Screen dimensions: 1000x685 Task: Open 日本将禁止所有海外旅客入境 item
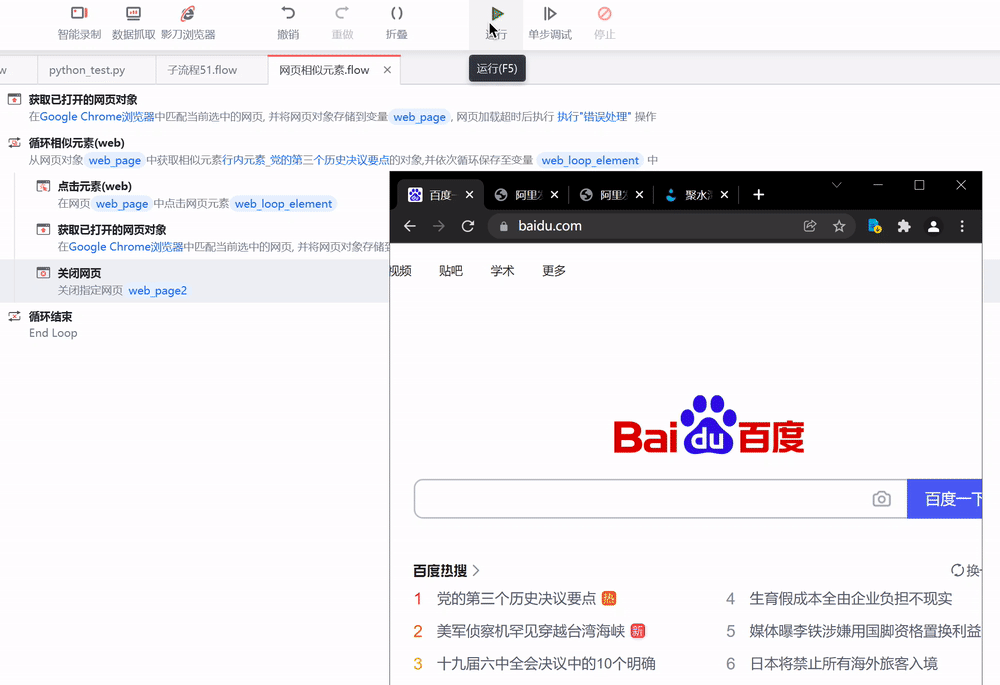pyautogui.click(x=843, y=663)
